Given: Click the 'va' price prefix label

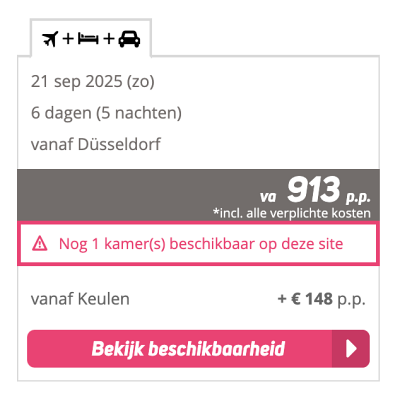Looking at the screenshot, I should (268, 197).
